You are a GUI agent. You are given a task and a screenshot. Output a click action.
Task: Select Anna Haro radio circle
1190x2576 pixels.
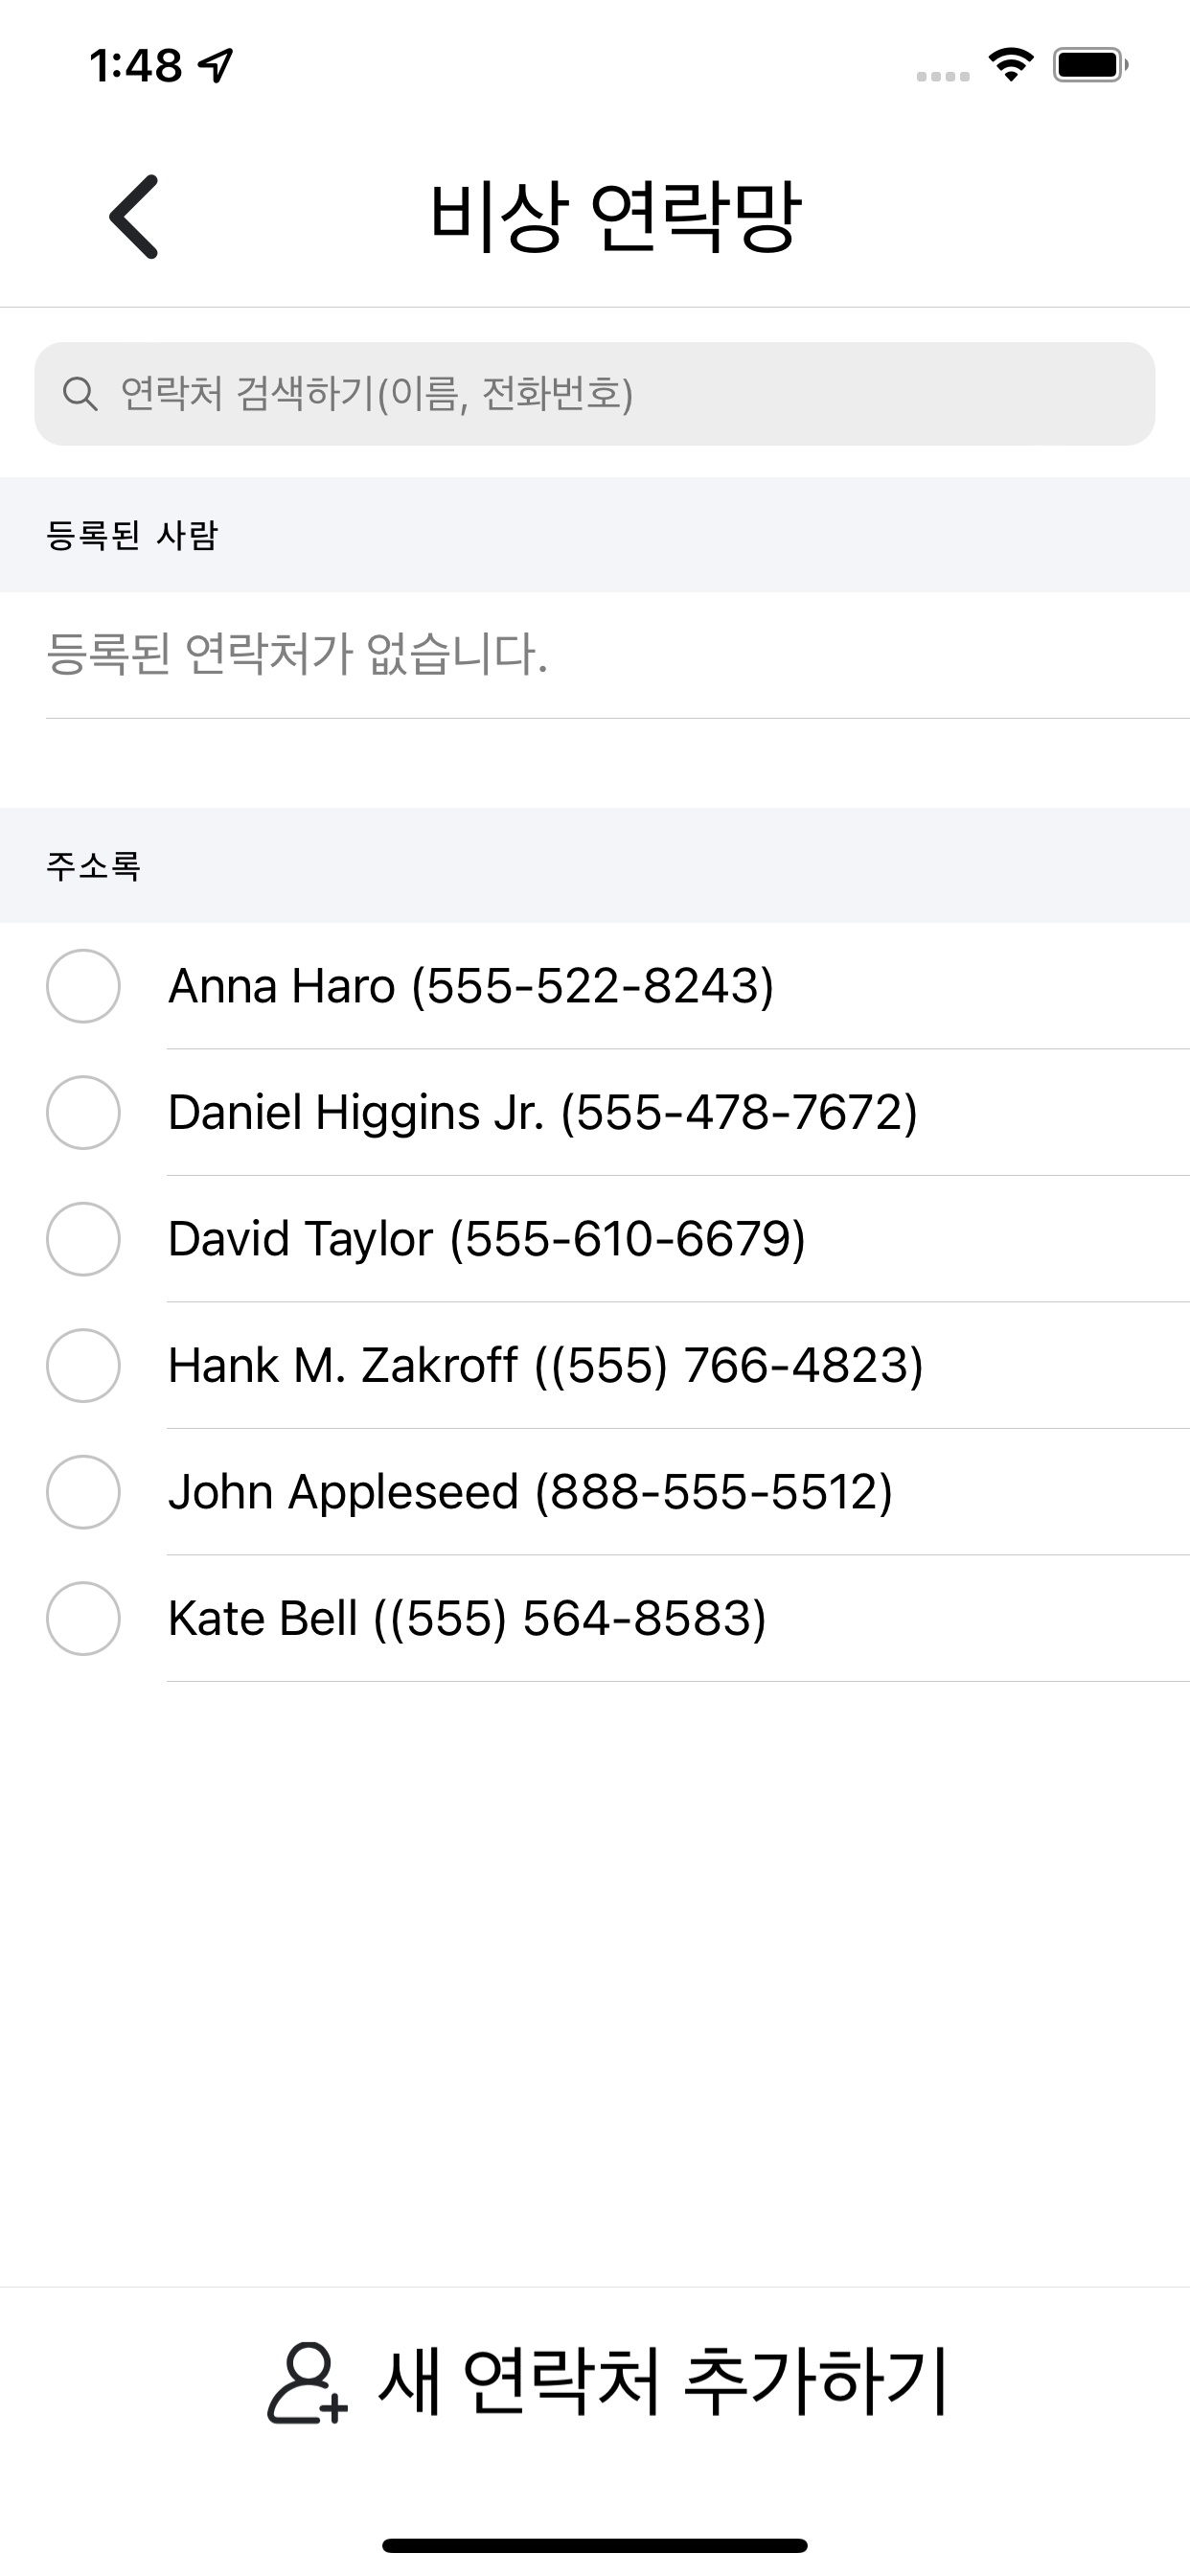(83, 986)
